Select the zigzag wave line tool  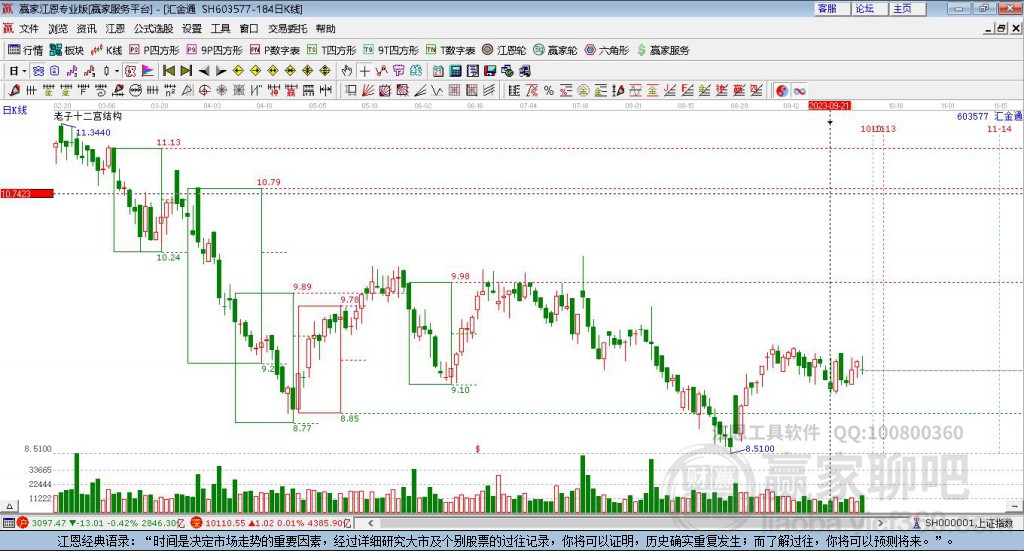[x=437, y=90]
